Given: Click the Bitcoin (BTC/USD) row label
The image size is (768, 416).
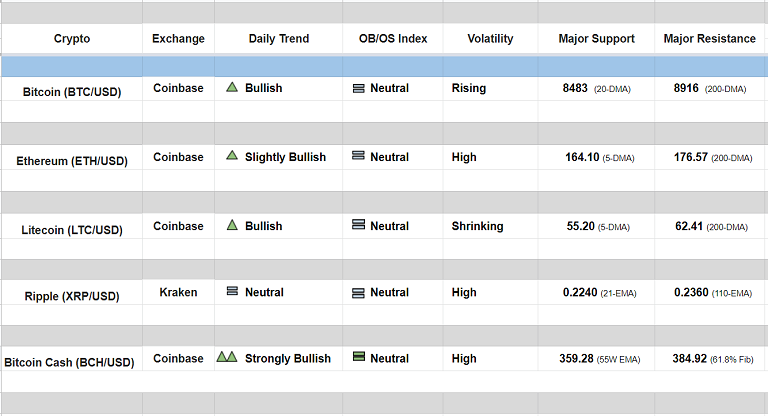Looking at the screenshot, I should pos(72,92).
